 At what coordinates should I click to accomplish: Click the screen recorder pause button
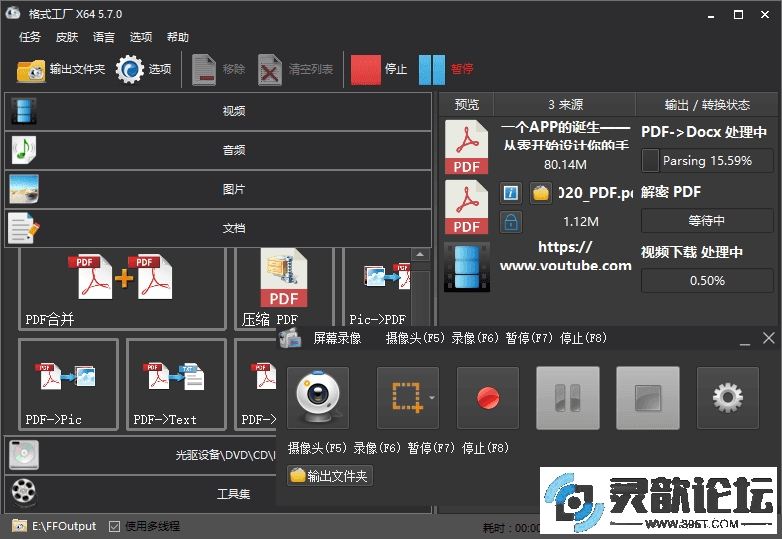point(568,398)
